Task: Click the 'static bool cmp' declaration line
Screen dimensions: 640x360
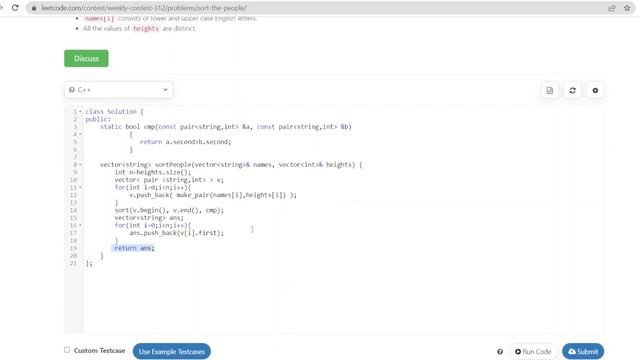Action: pos(226,127)
